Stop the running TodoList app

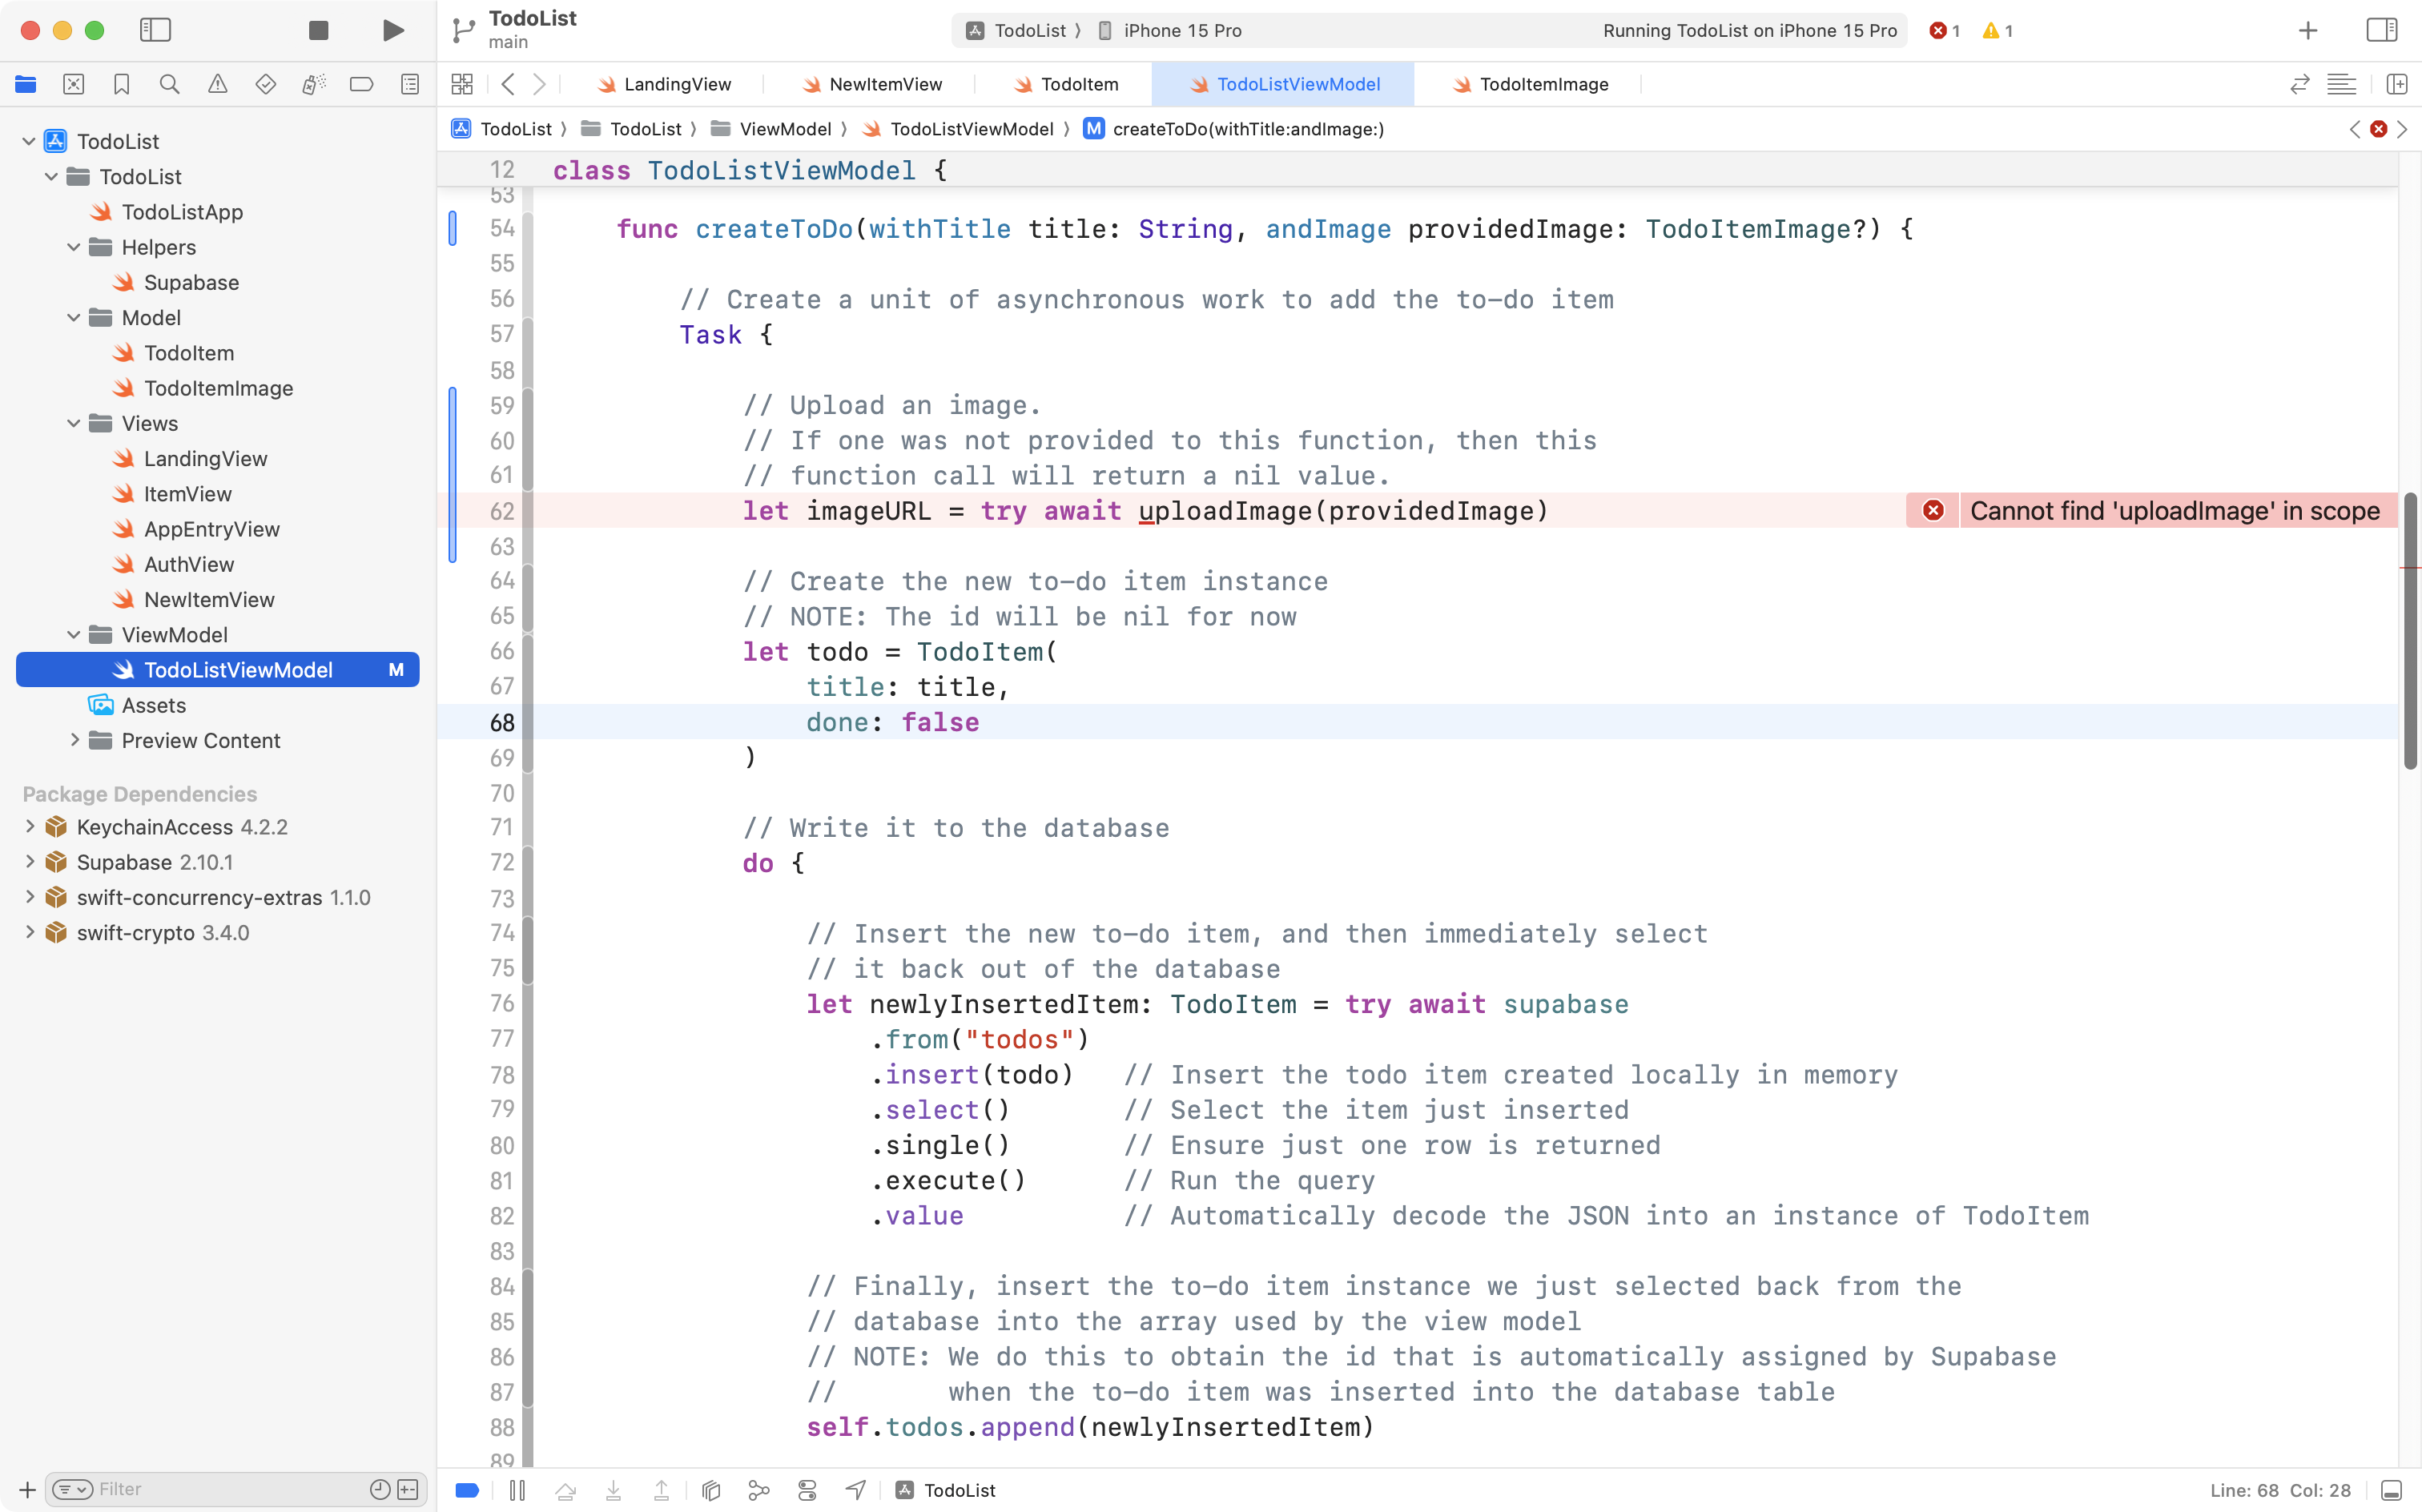[318, 30]
